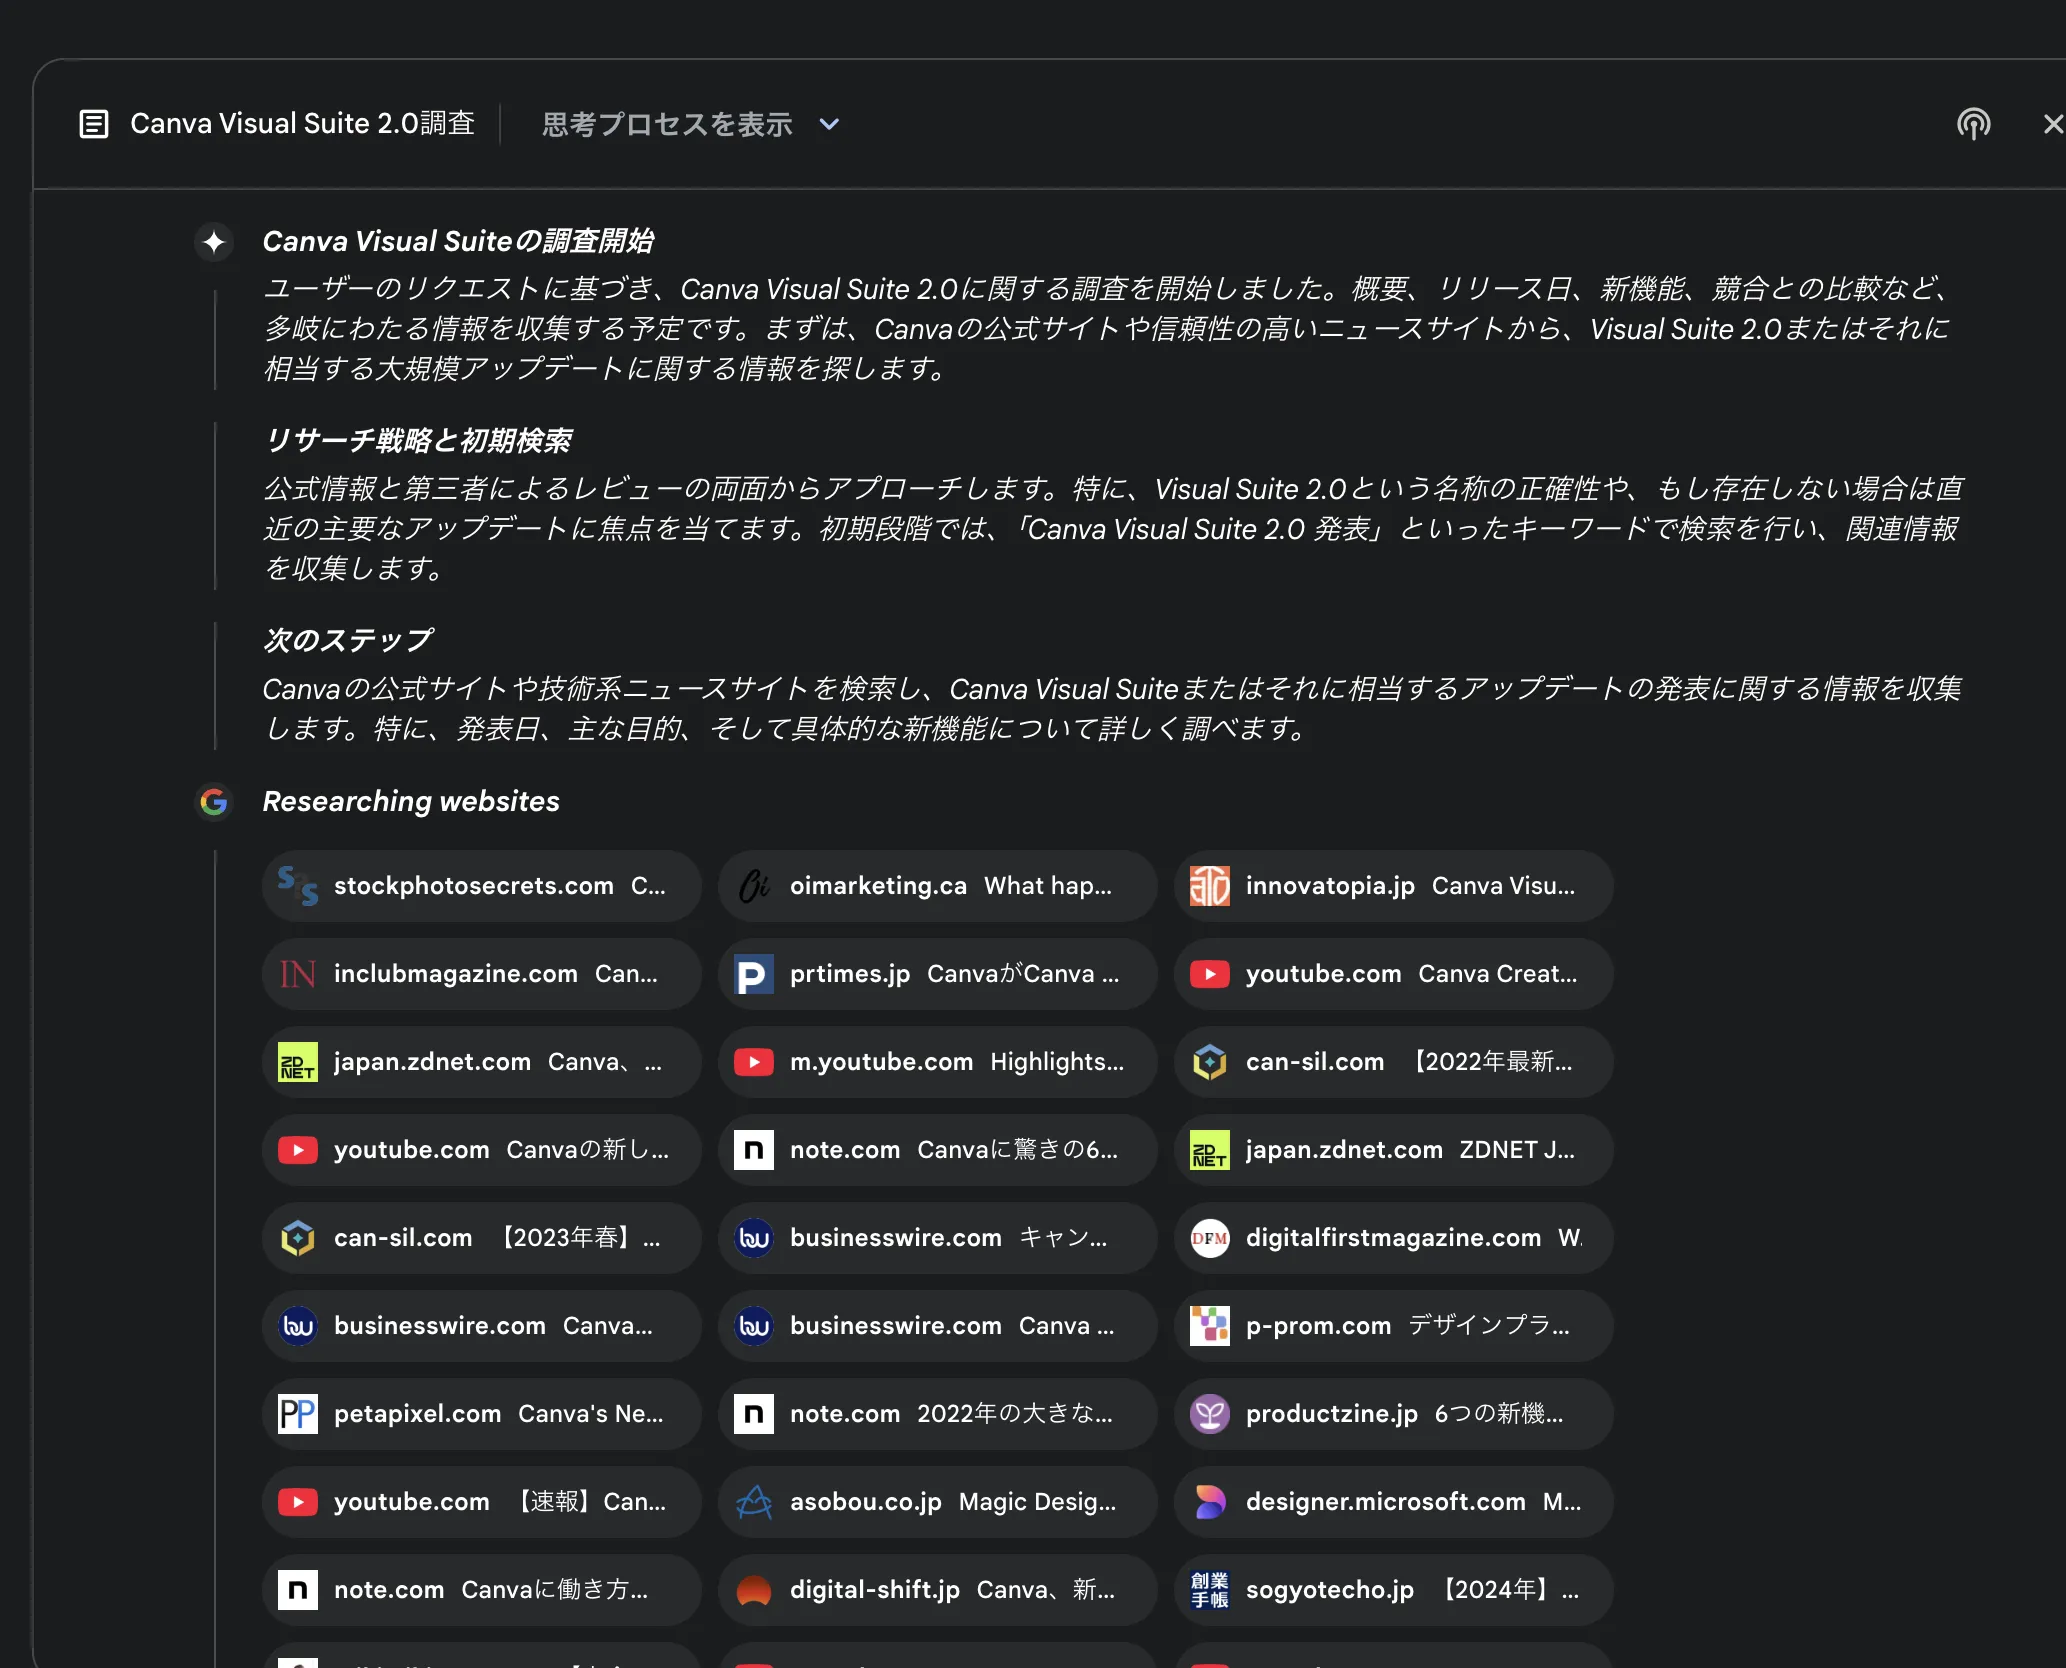Click the innovatopia.jp orange favicon
This screenshot has height=1668, width=2066.
[x=1210, y=886]
